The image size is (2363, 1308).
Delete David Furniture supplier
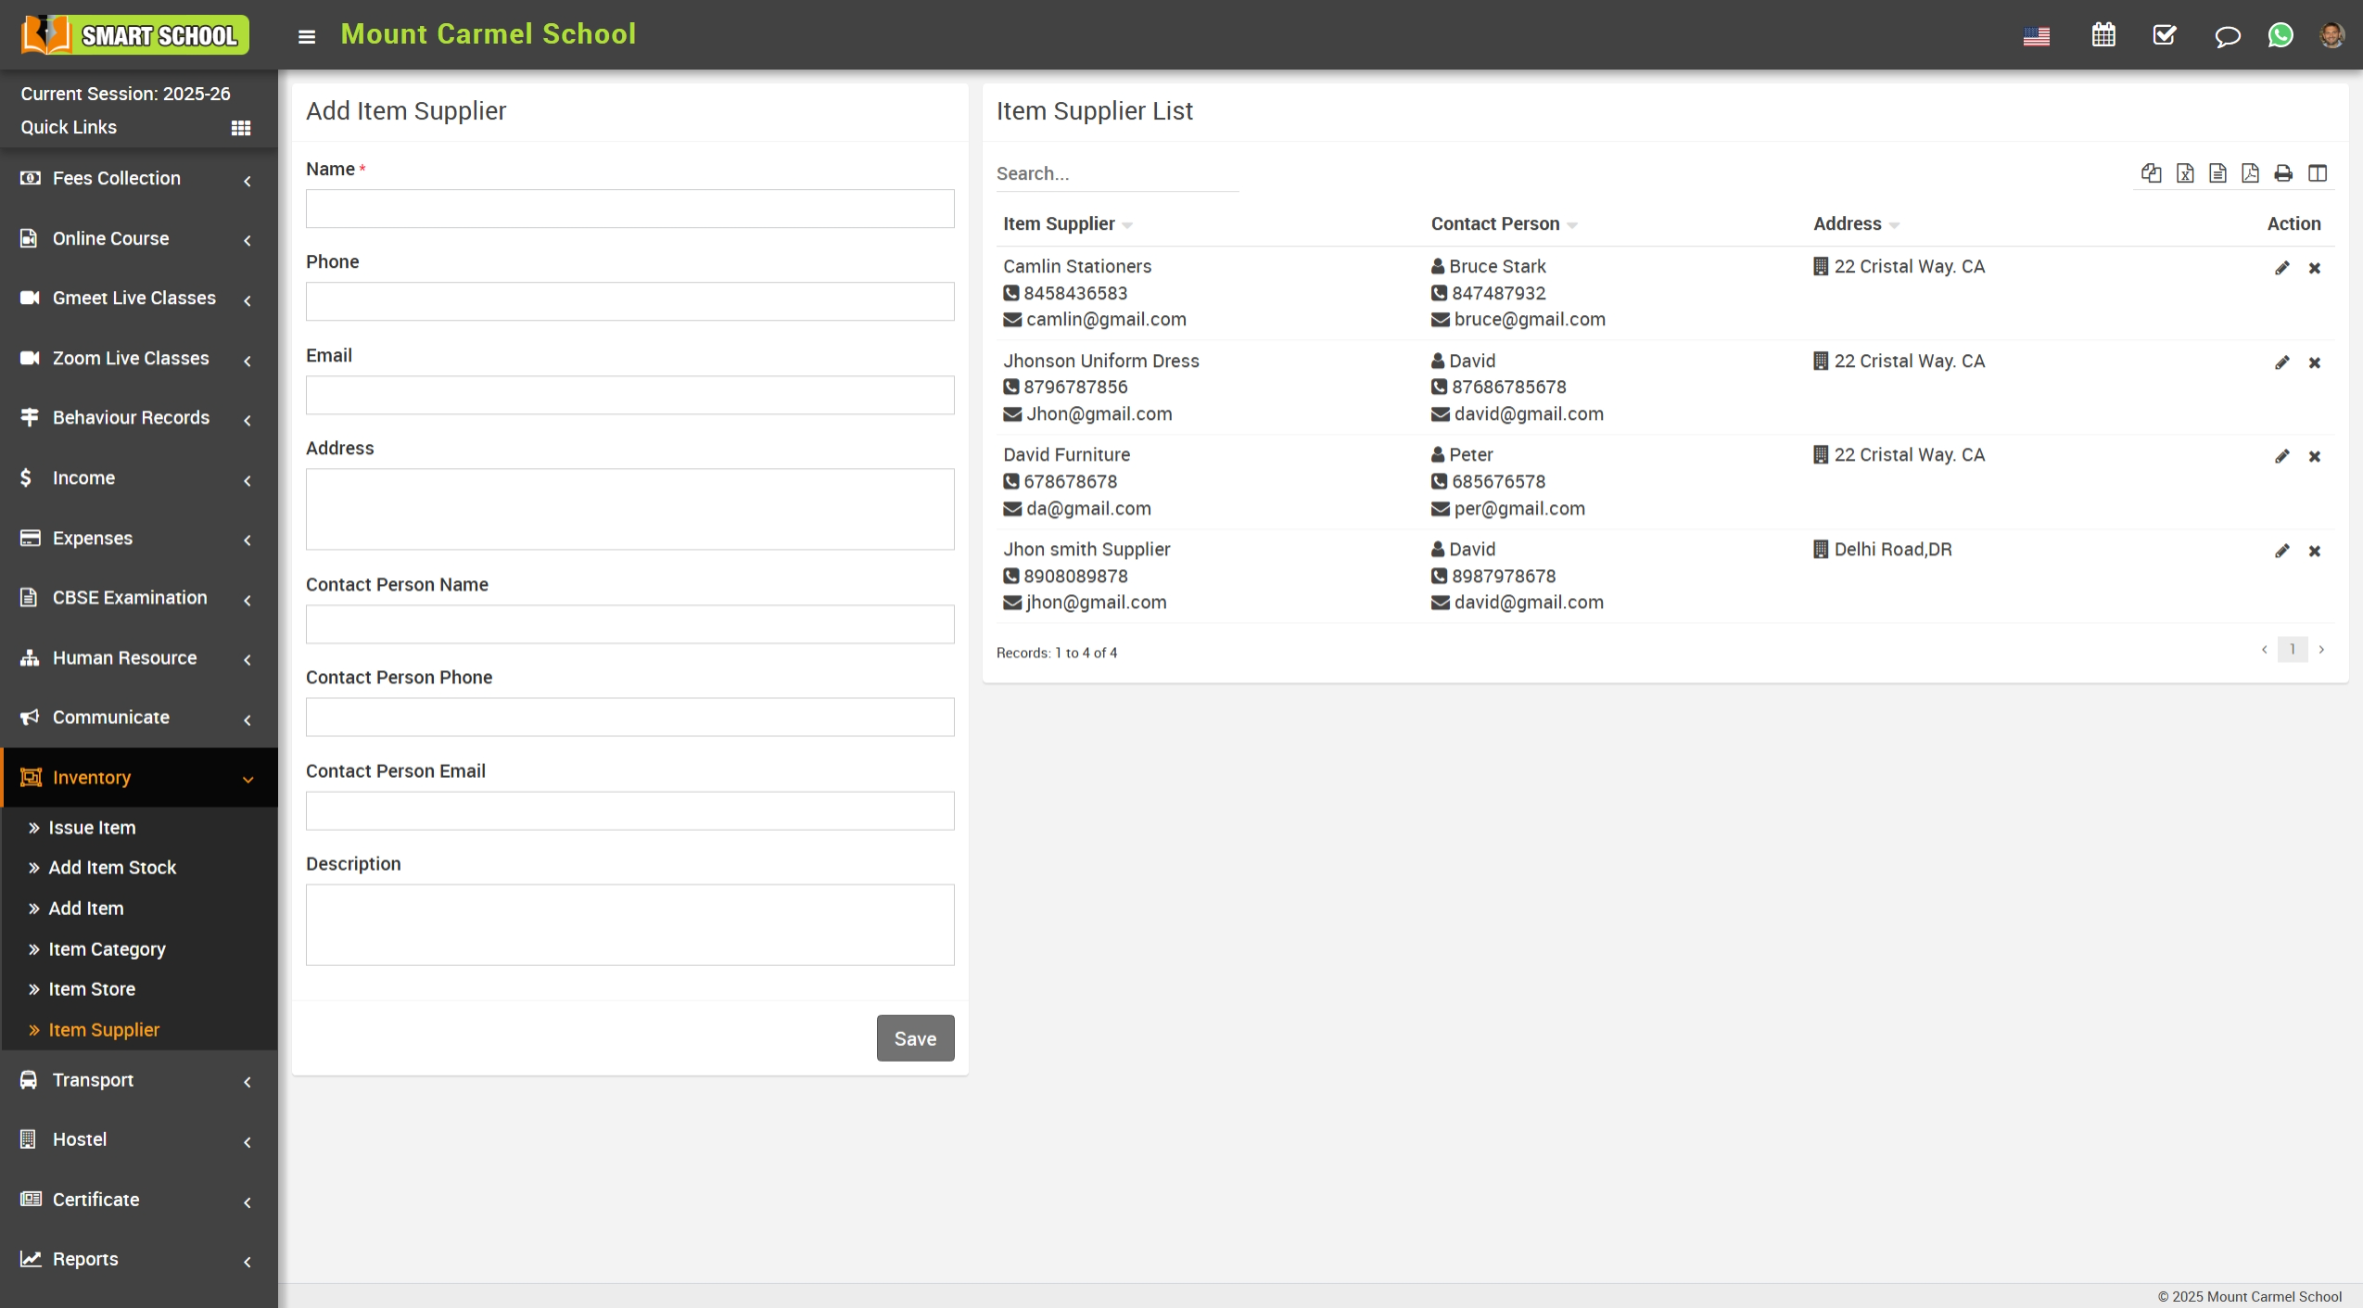[2314, 457]
